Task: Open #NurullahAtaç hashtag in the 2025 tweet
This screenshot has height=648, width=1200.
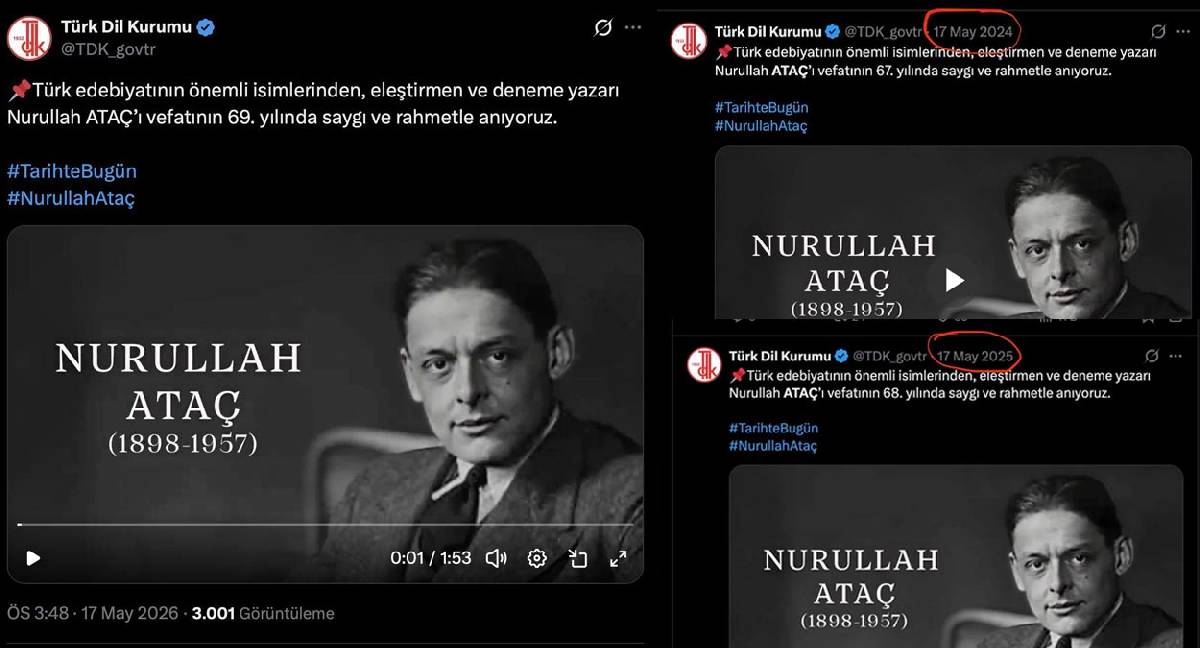Action: 773,446
